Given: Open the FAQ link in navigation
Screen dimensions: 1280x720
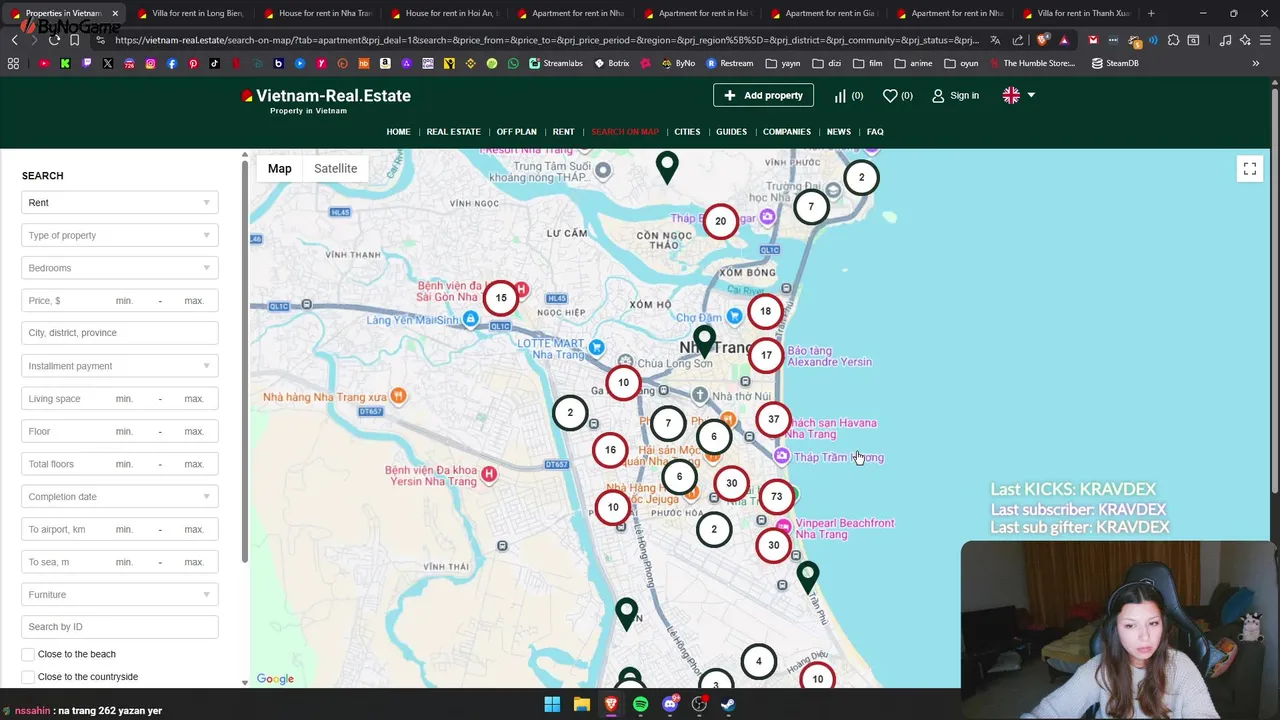Looking at the screenshot, I should pos(875,132).
